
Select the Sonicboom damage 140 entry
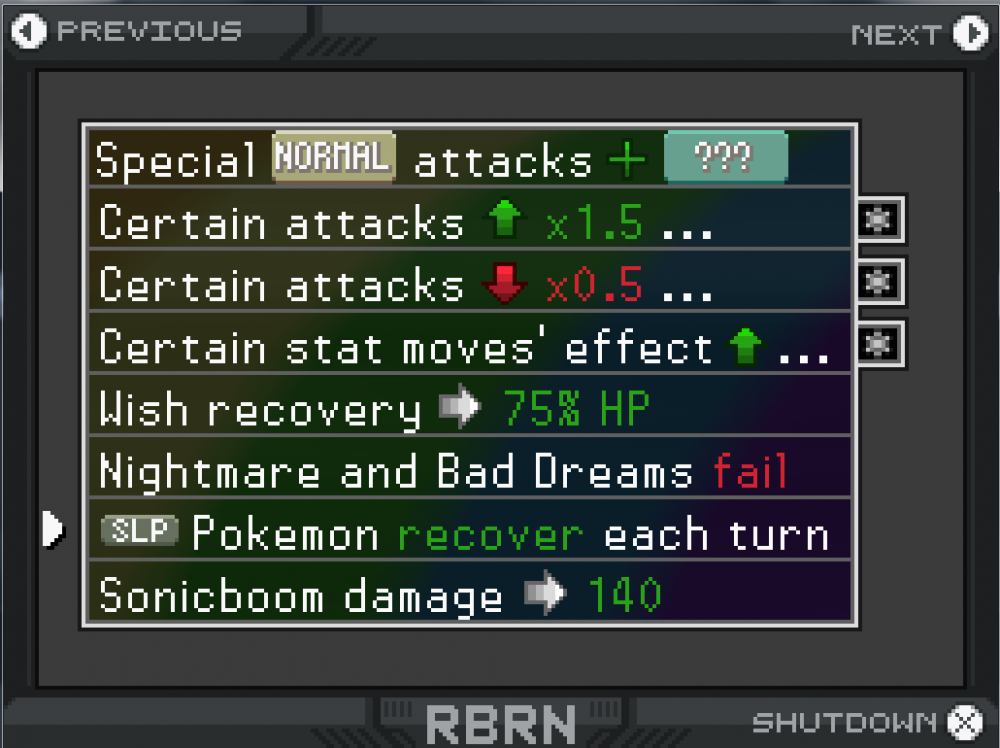click(469, 593)
